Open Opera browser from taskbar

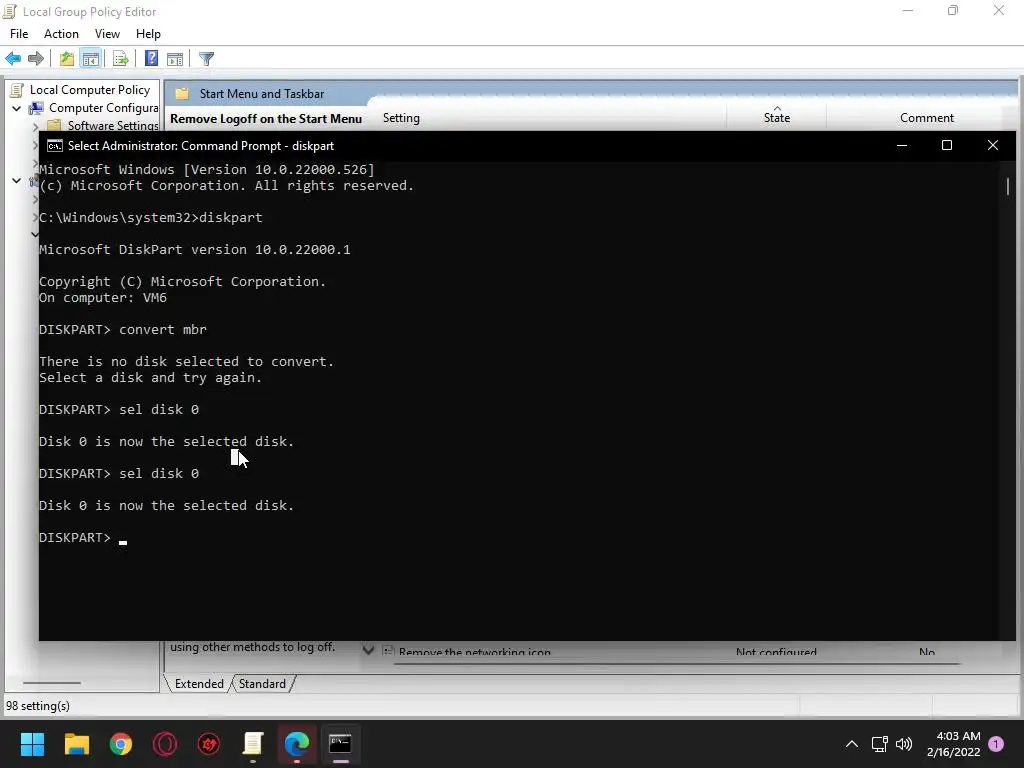click(165, 744)
